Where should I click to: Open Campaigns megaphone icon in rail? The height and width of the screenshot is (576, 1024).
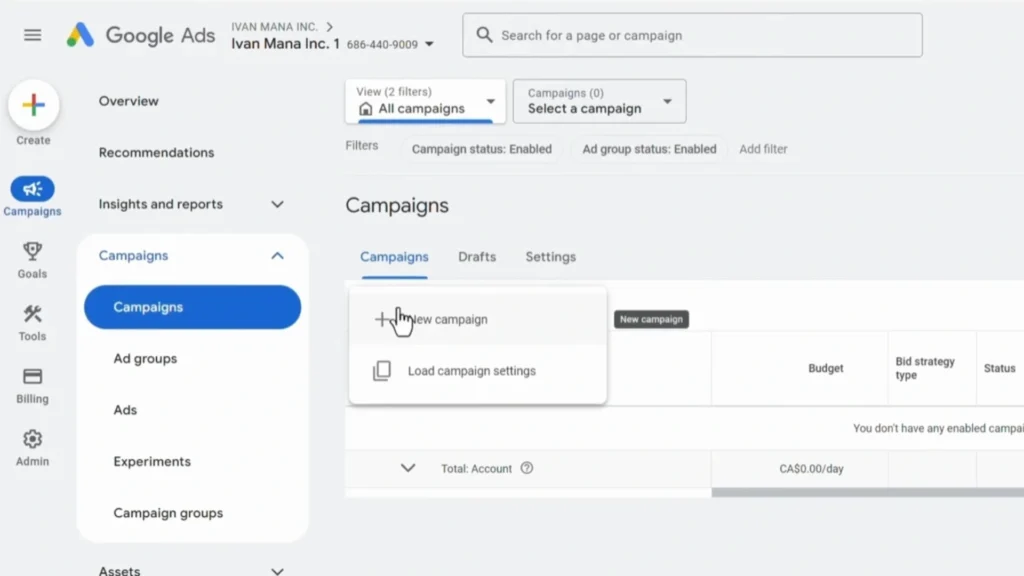(32, 189)
